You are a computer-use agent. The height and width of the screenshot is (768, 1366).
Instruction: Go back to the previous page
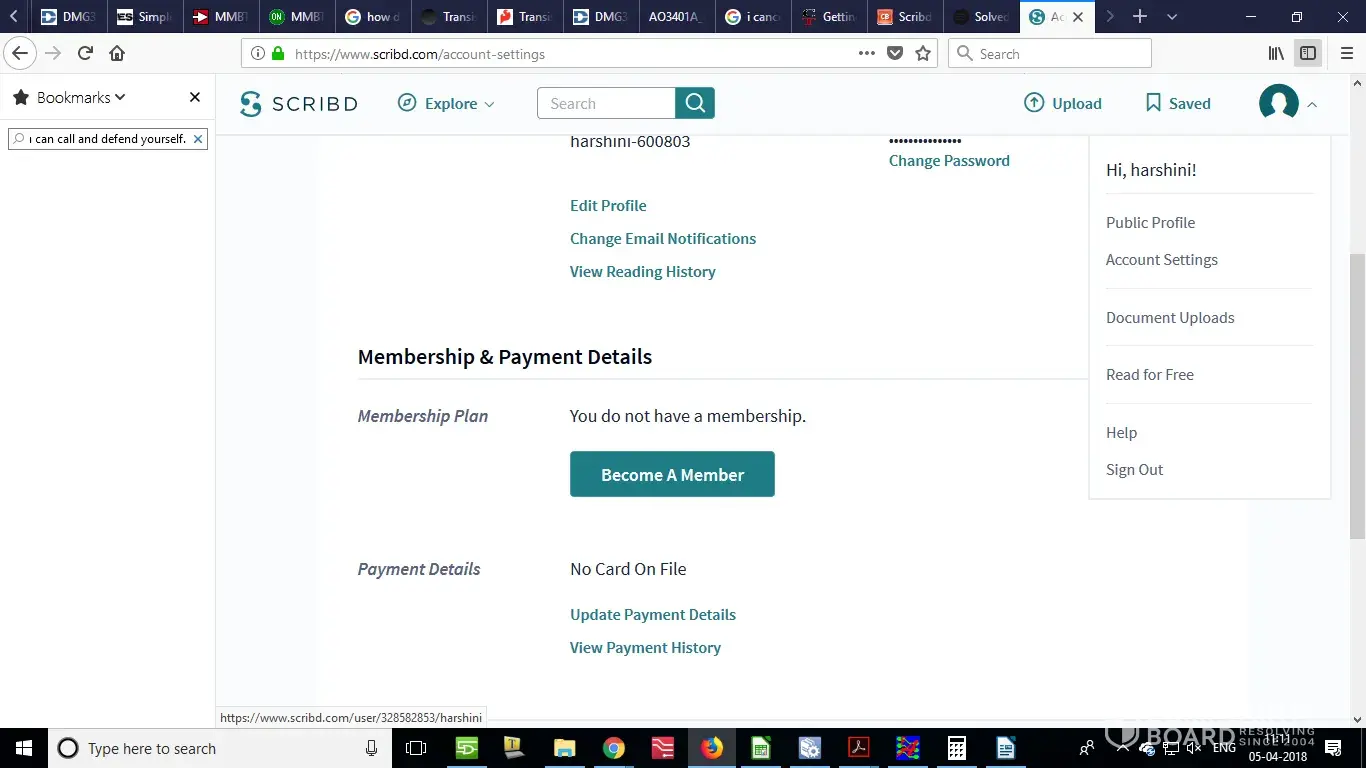tap(20, 54)
